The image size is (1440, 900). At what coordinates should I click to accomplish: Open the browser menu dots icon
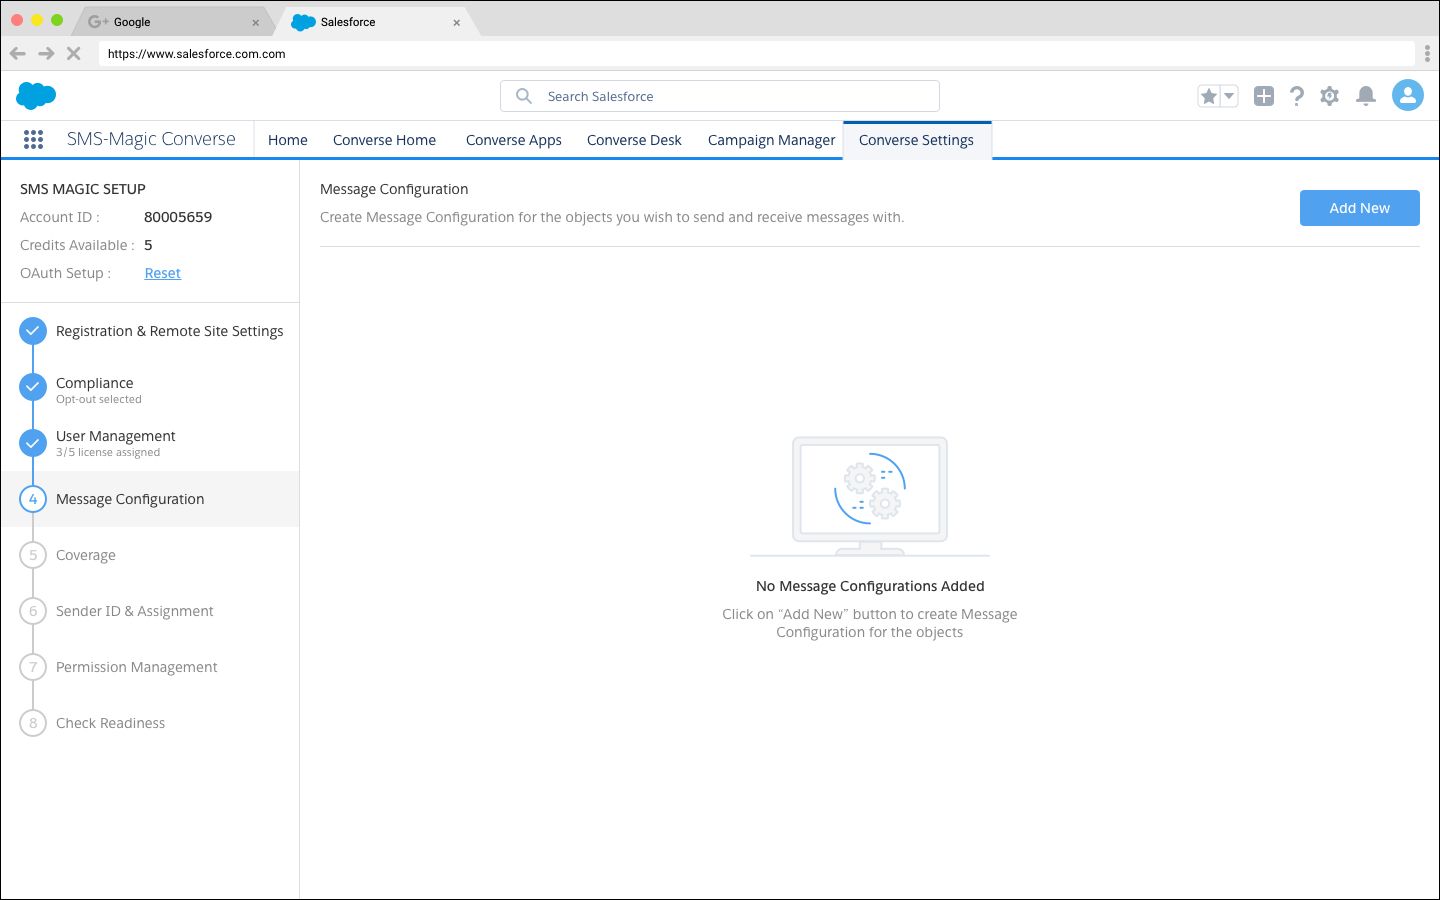1427,54
